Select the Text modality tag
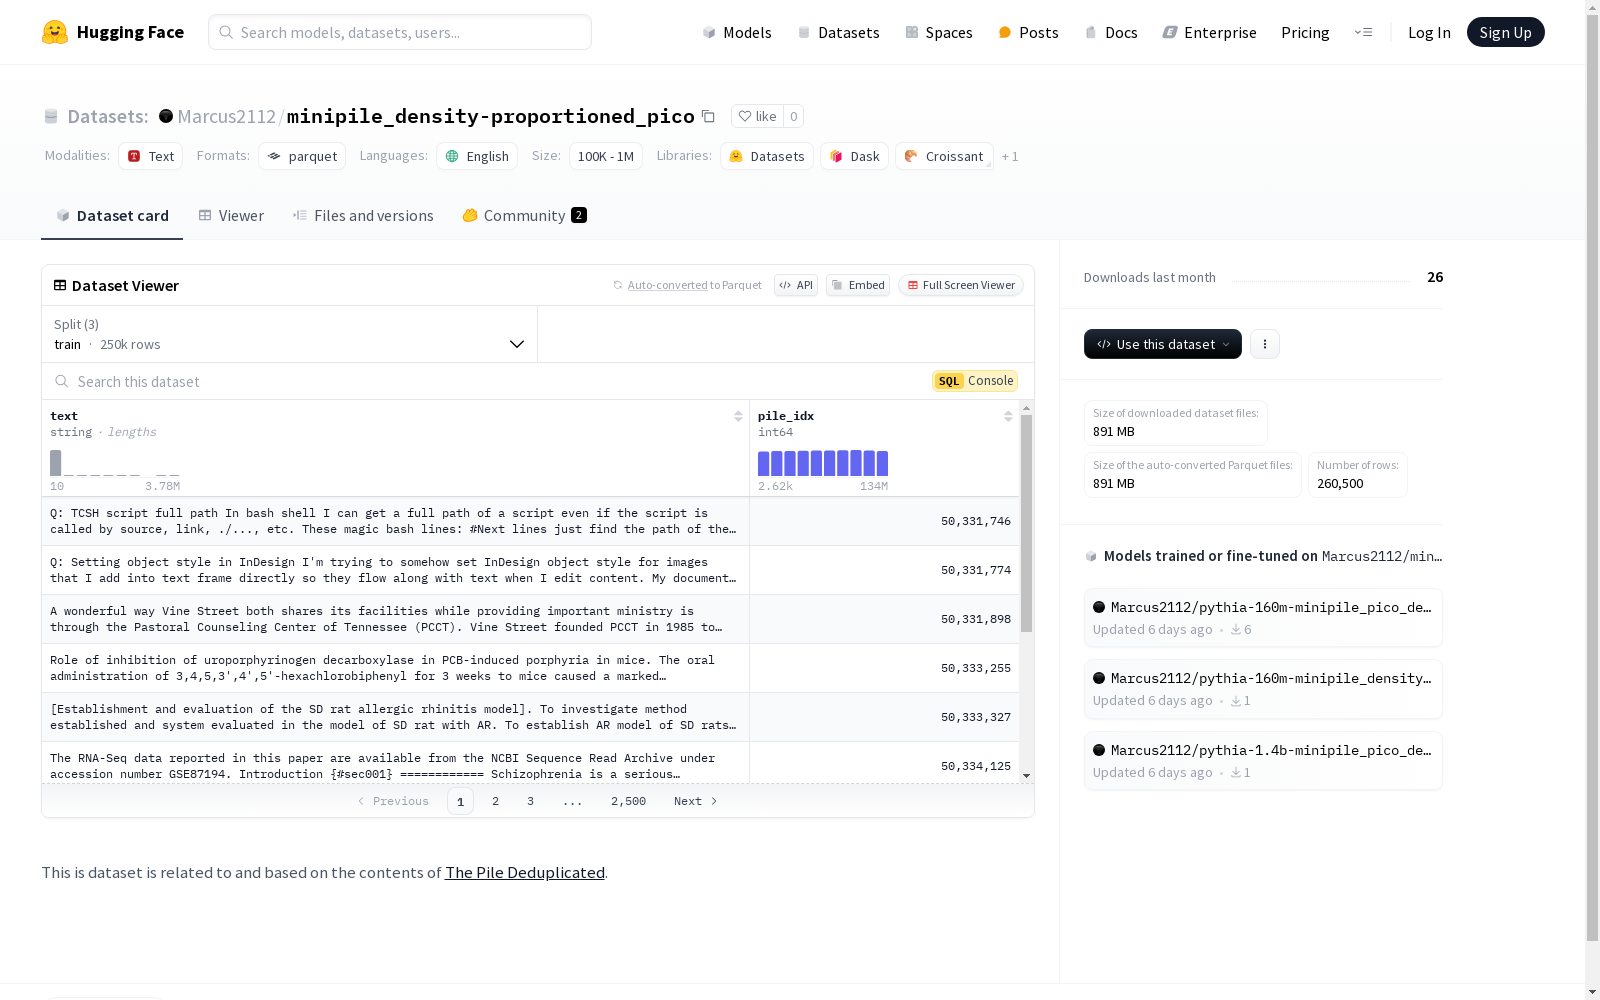Screen dimensions: 1600x1000 (x=151, y=156)
